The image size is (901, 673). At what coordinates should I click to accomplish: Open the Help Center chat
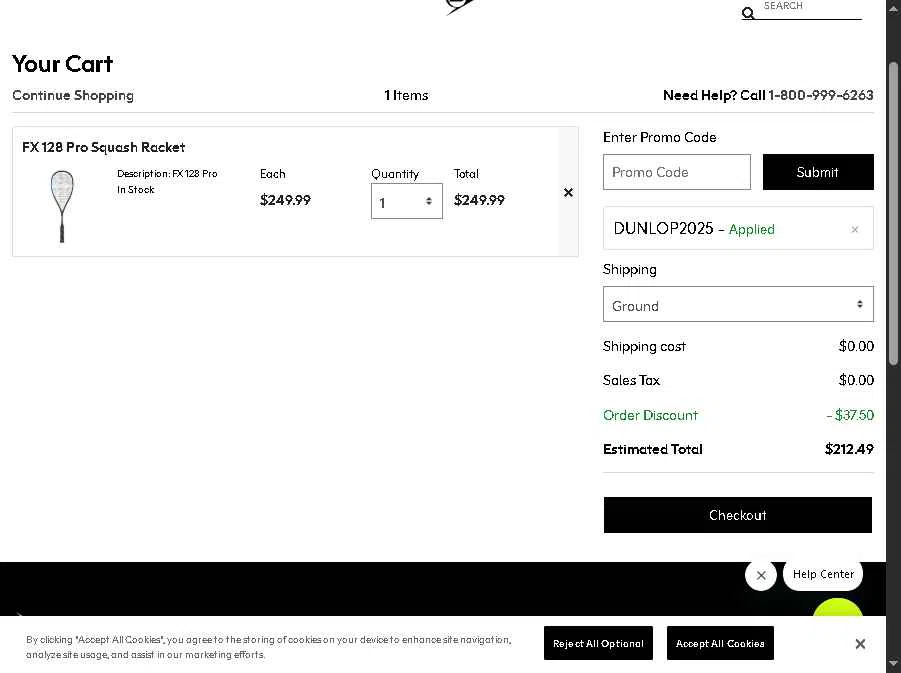click(x=823, y=574)
